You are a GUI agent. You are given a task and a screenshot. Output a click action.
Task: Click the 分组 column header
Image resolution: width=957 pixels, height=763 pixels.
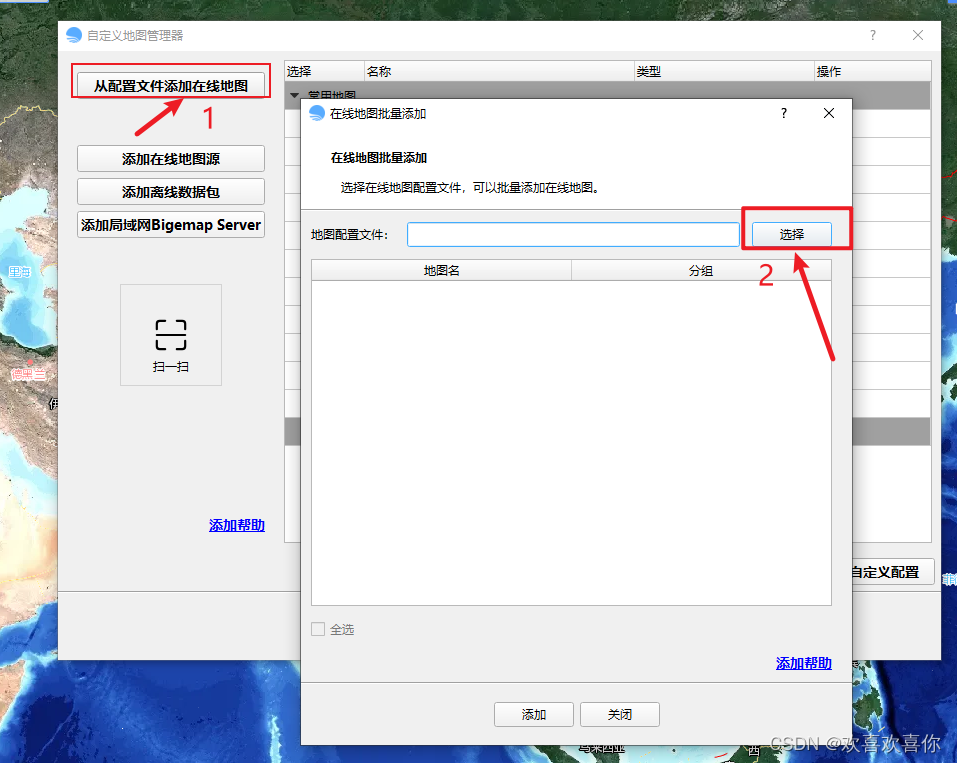click(x=701, y=270)
